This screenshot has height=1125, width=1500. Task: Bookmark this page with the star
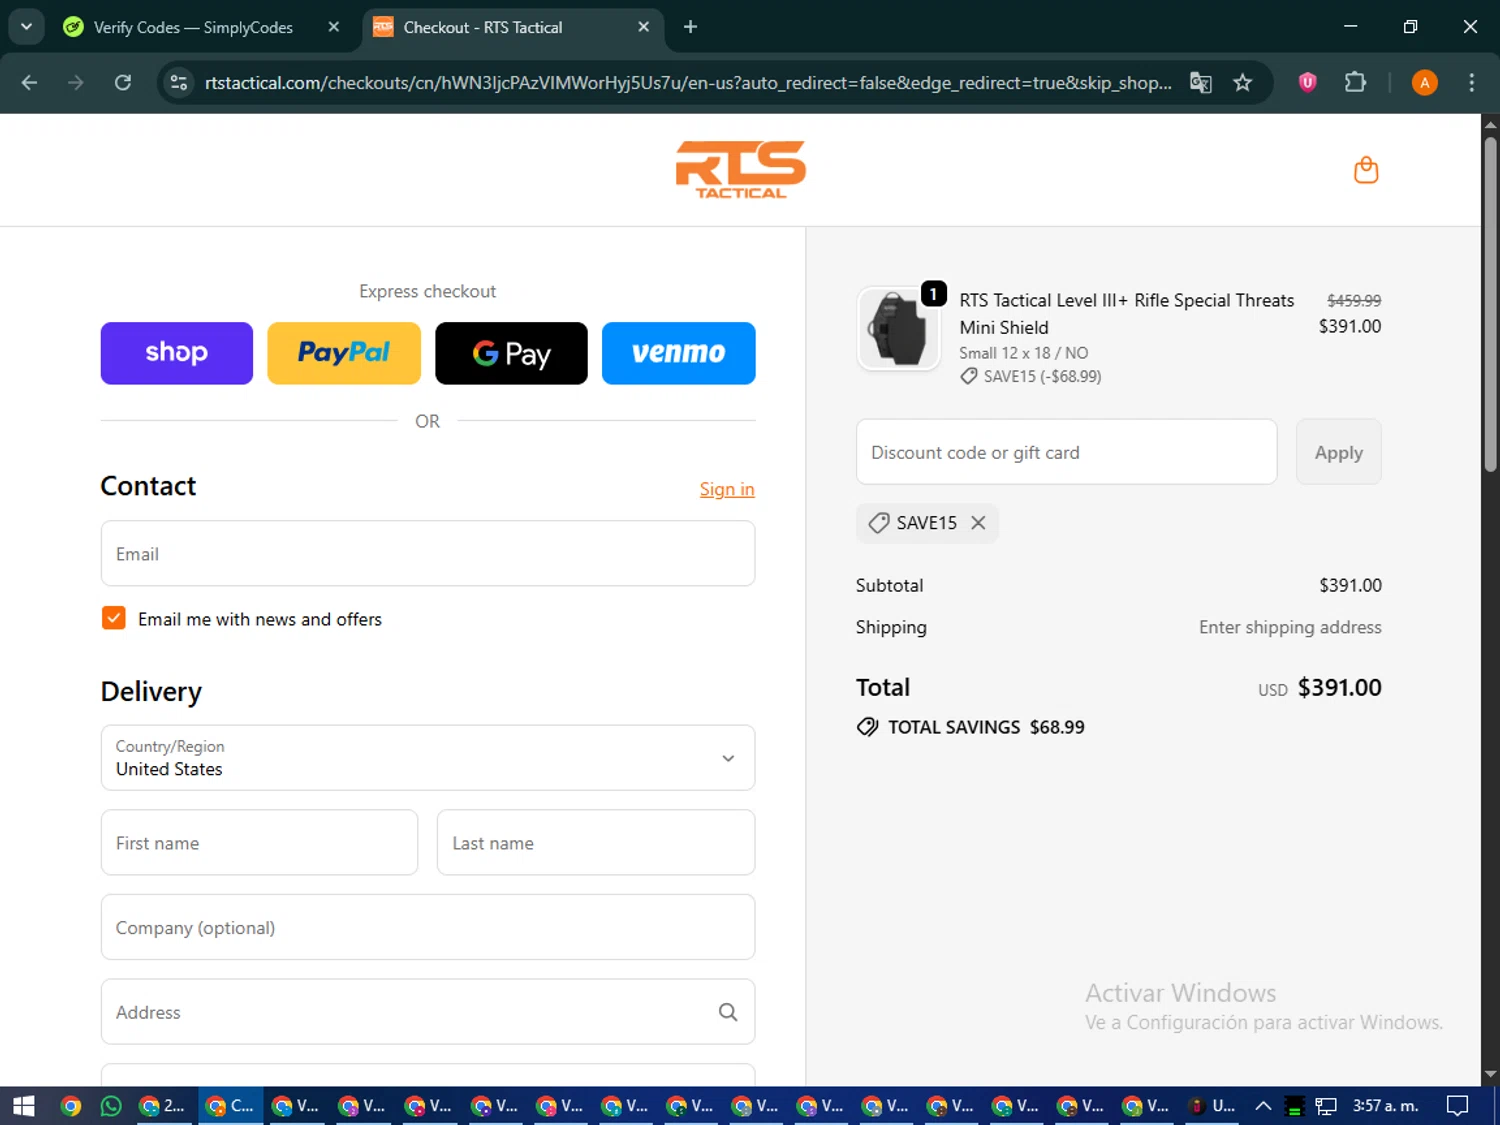(1243, 82)
